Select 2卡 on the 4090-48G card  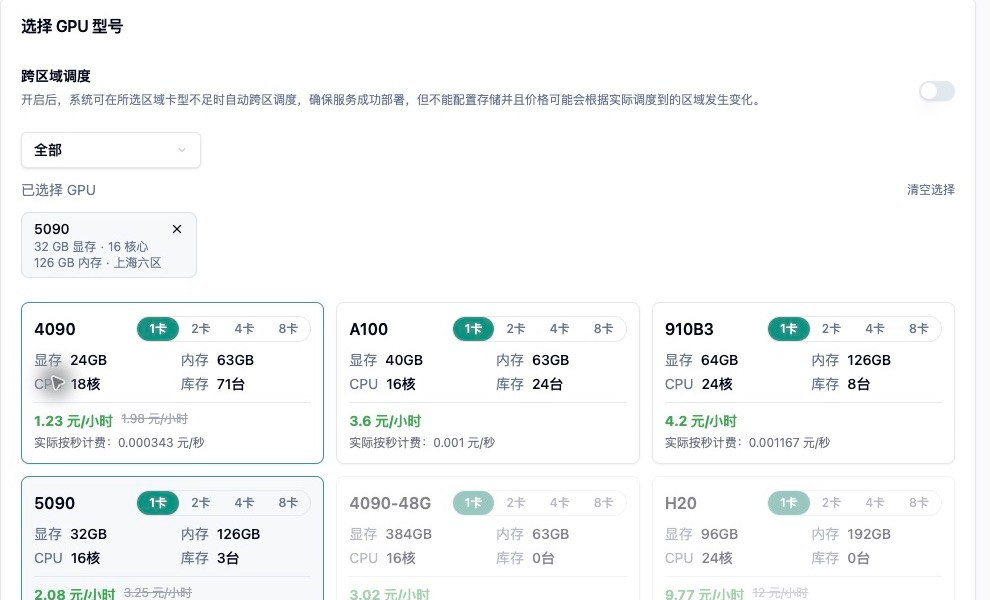pyautogui.click(x=516, y=503)
